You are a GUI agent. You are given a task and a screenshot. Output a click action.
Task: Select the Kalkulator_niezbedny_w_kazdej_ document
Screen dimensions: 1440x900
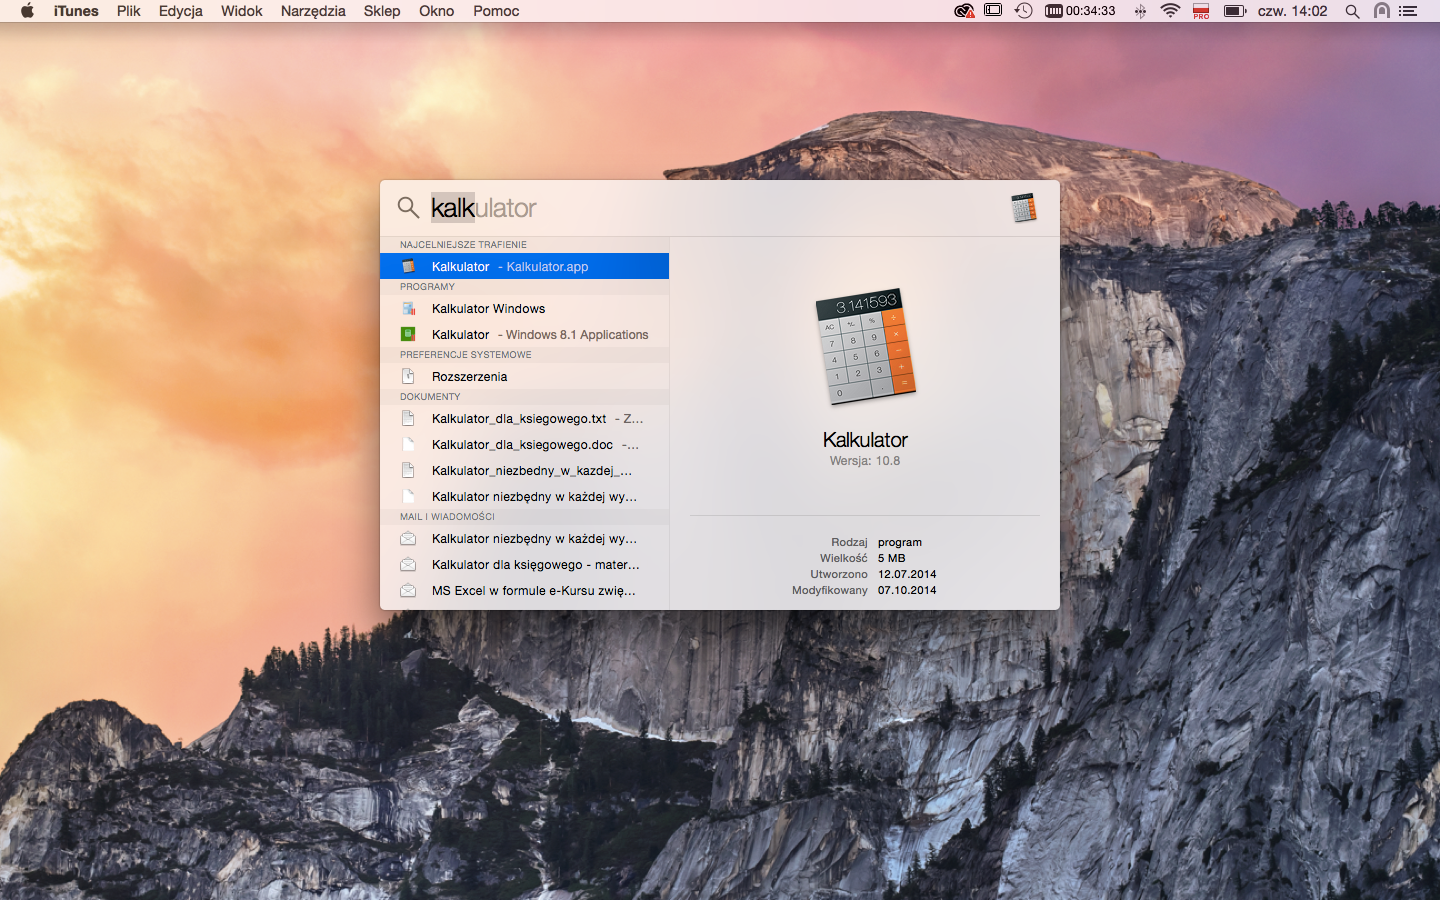pyautogui.click(x=524, y=470)
